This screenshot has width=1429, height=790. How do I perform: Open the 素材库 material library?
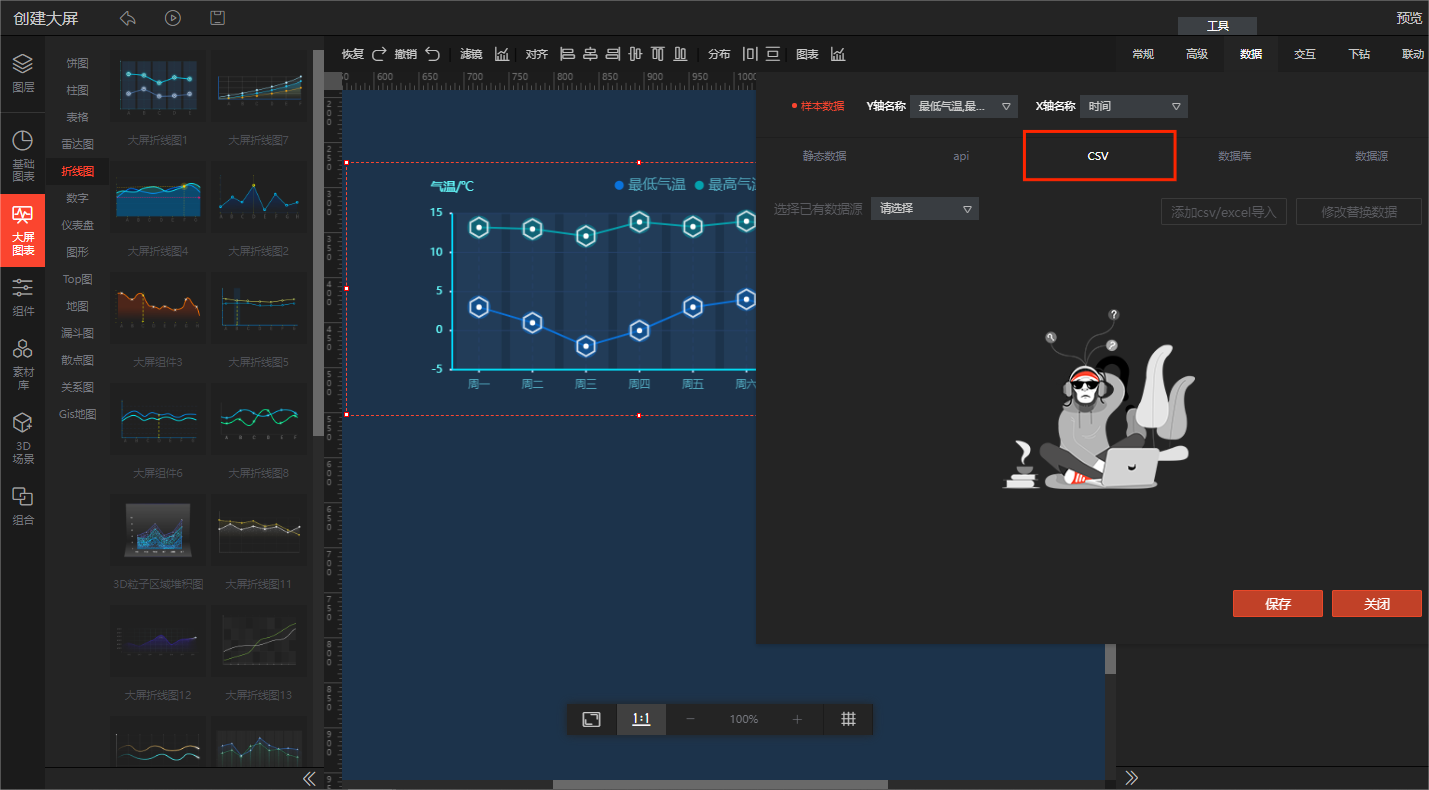coord(22,364)
